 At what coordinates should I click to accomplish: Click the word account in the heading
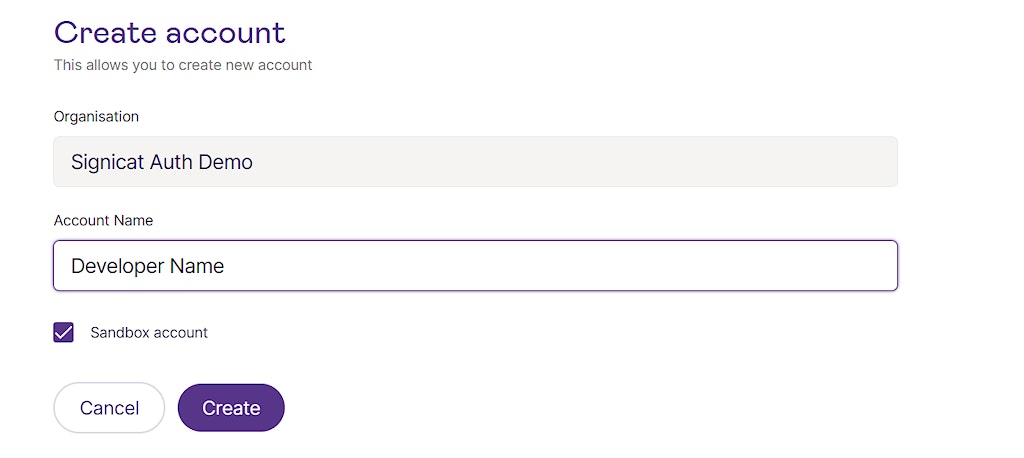(x=226, y=33)
